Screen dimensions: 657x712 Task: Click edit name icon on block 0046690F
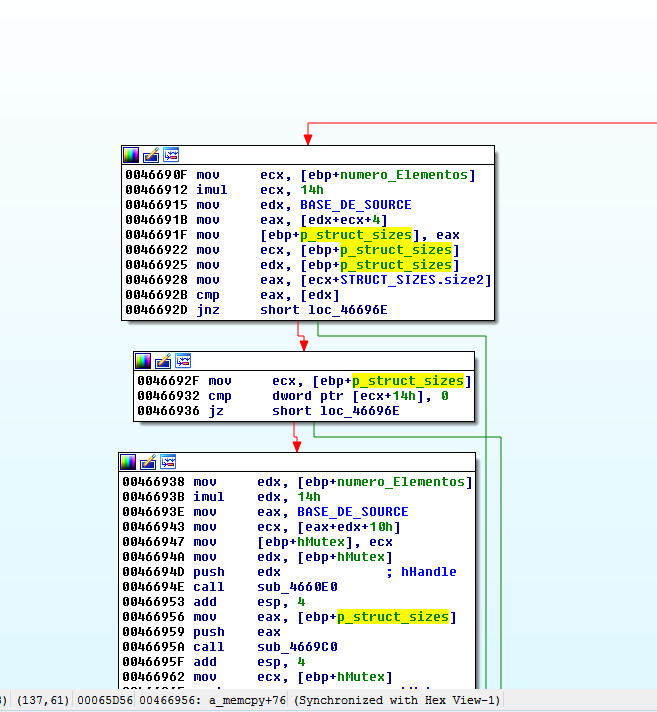(x=151, y=155)
